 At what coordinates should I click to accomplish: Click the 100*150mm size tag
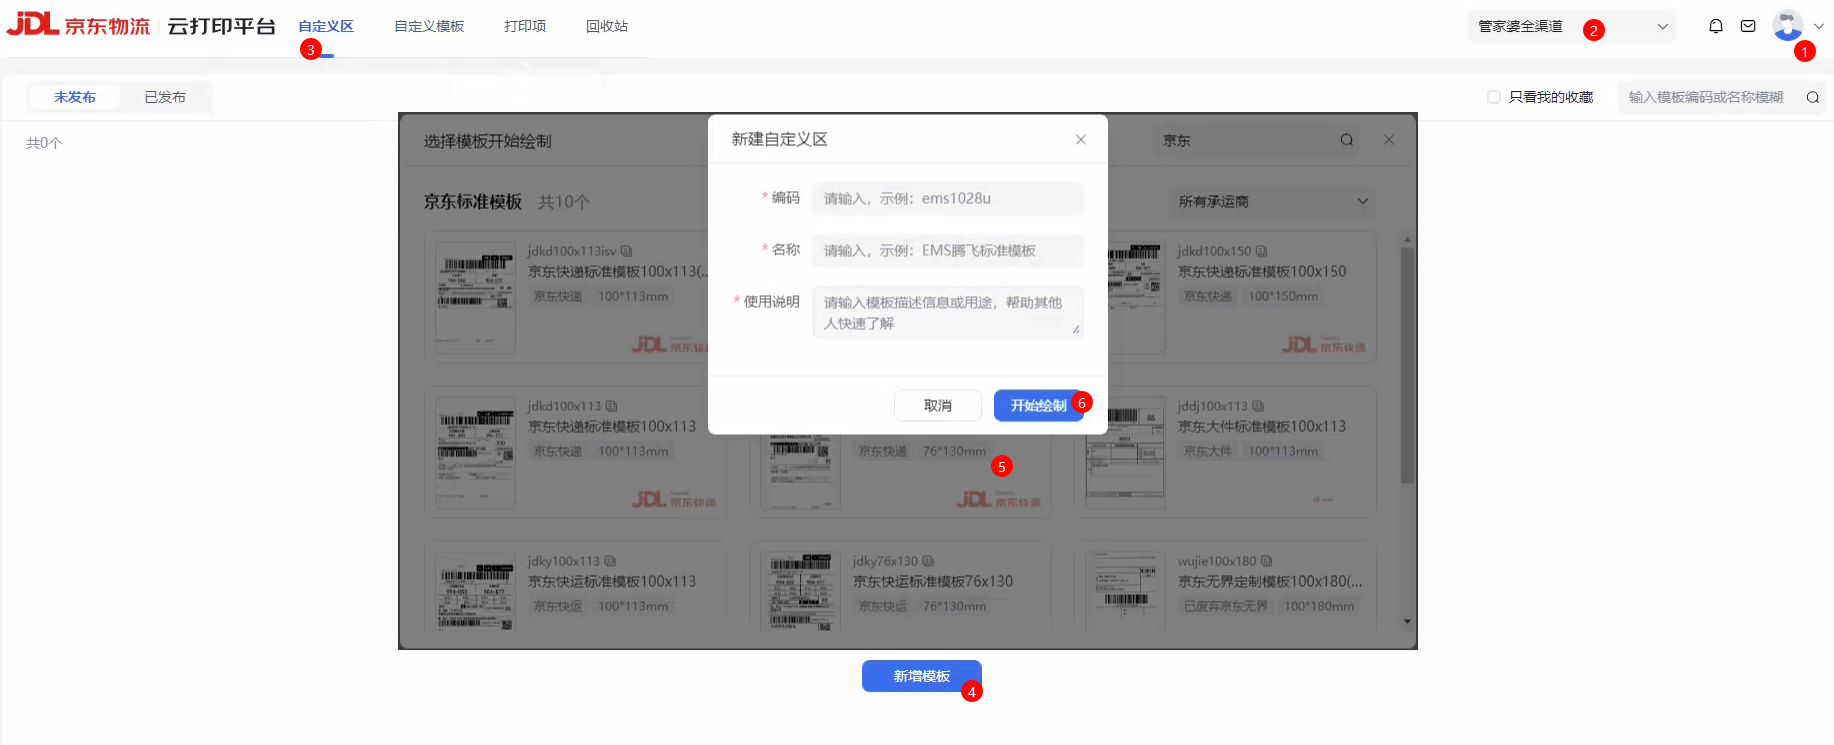tap(1283, 296)
